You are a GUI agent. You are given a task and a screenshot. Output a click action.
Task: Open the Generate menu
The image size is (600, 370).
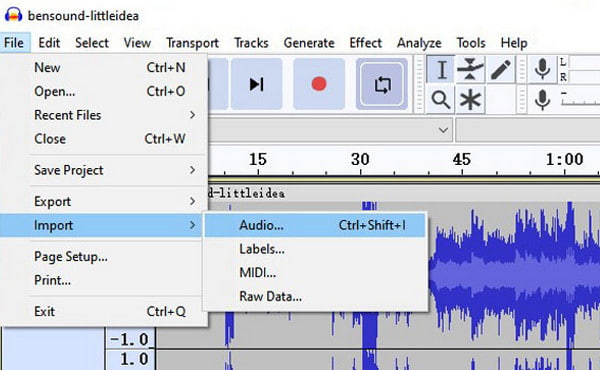309,43
